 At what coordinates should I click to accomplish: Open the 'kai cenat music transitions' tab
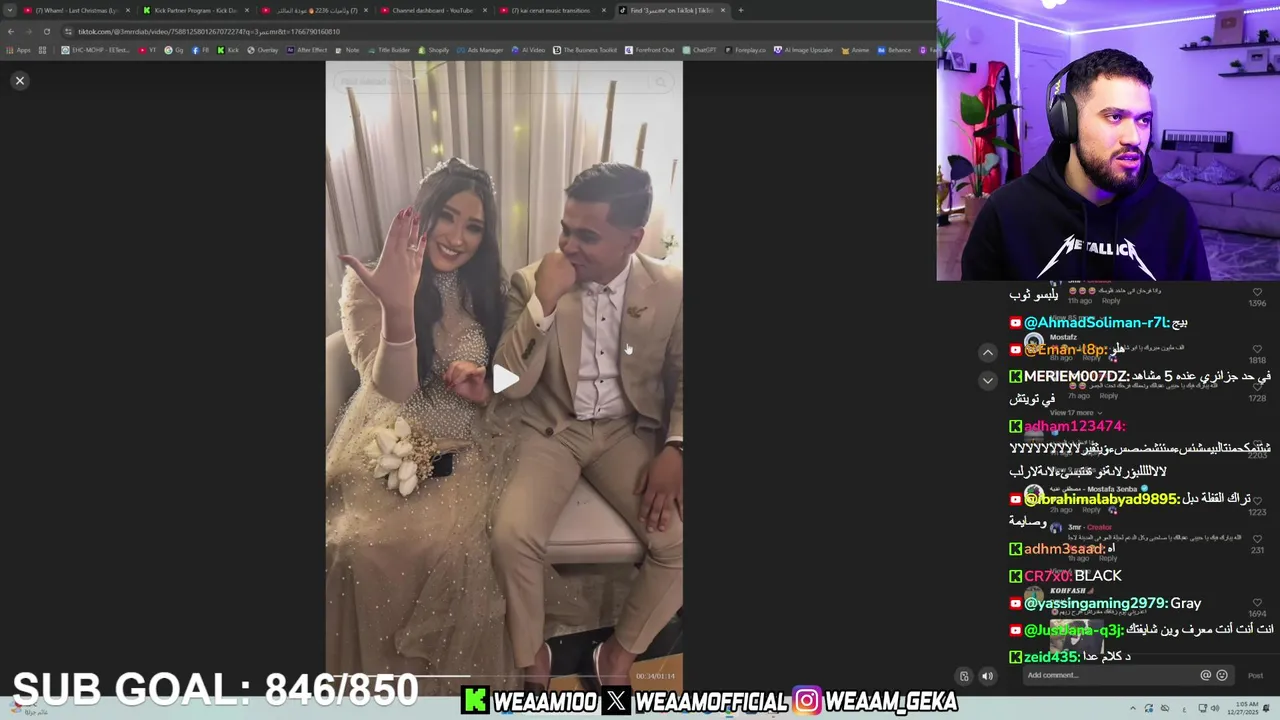coord(552,10)
